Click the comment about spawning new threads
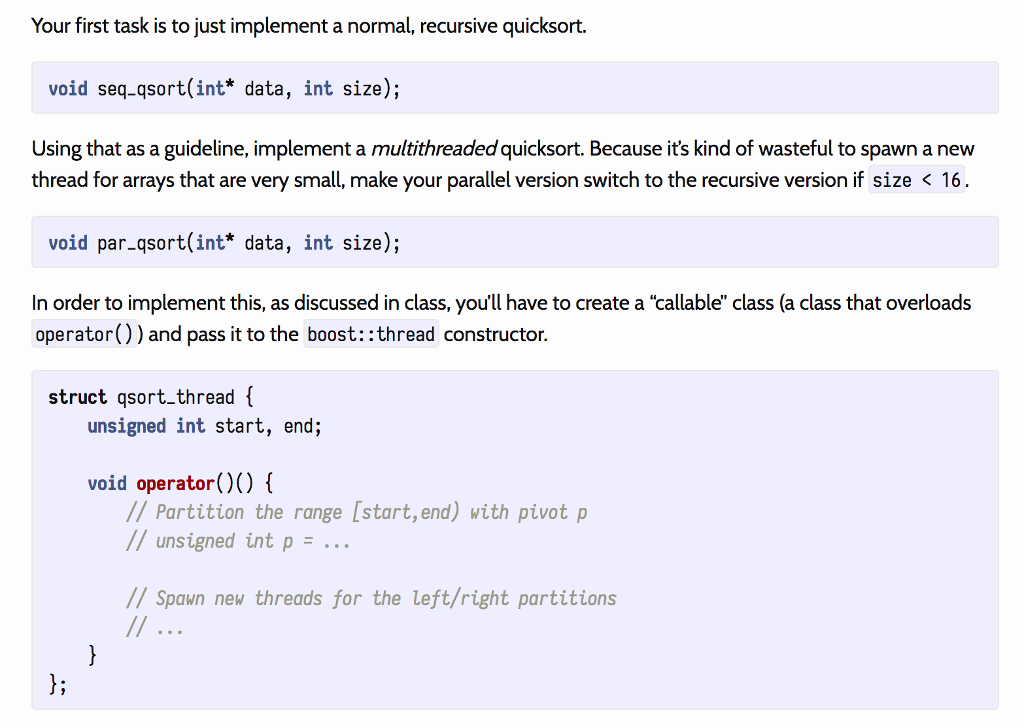Viewport: 1024px width, 728px height. click(371, 598)
